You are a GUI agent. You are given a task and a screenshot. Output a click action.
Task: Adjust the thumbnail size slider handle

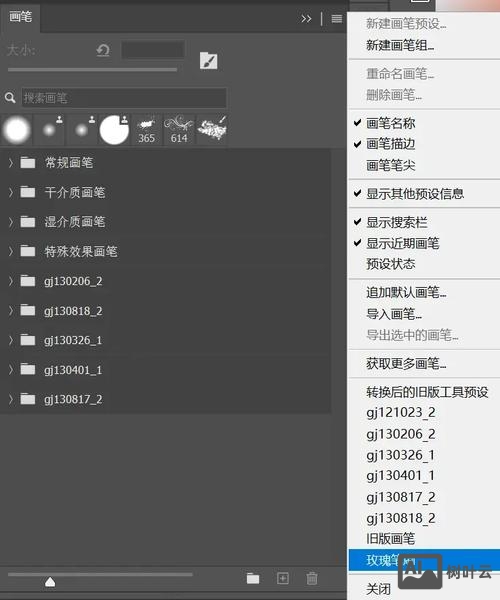50,582
